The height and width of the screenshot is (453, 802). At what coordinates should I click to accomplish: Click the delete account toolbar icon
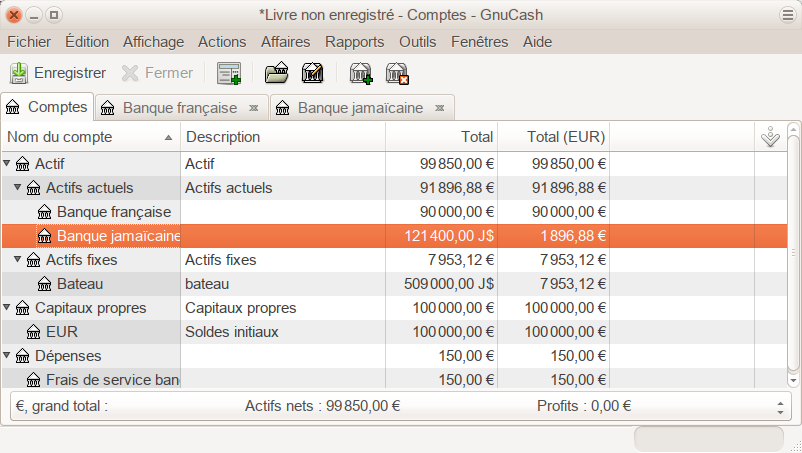(x=397, y=73)
